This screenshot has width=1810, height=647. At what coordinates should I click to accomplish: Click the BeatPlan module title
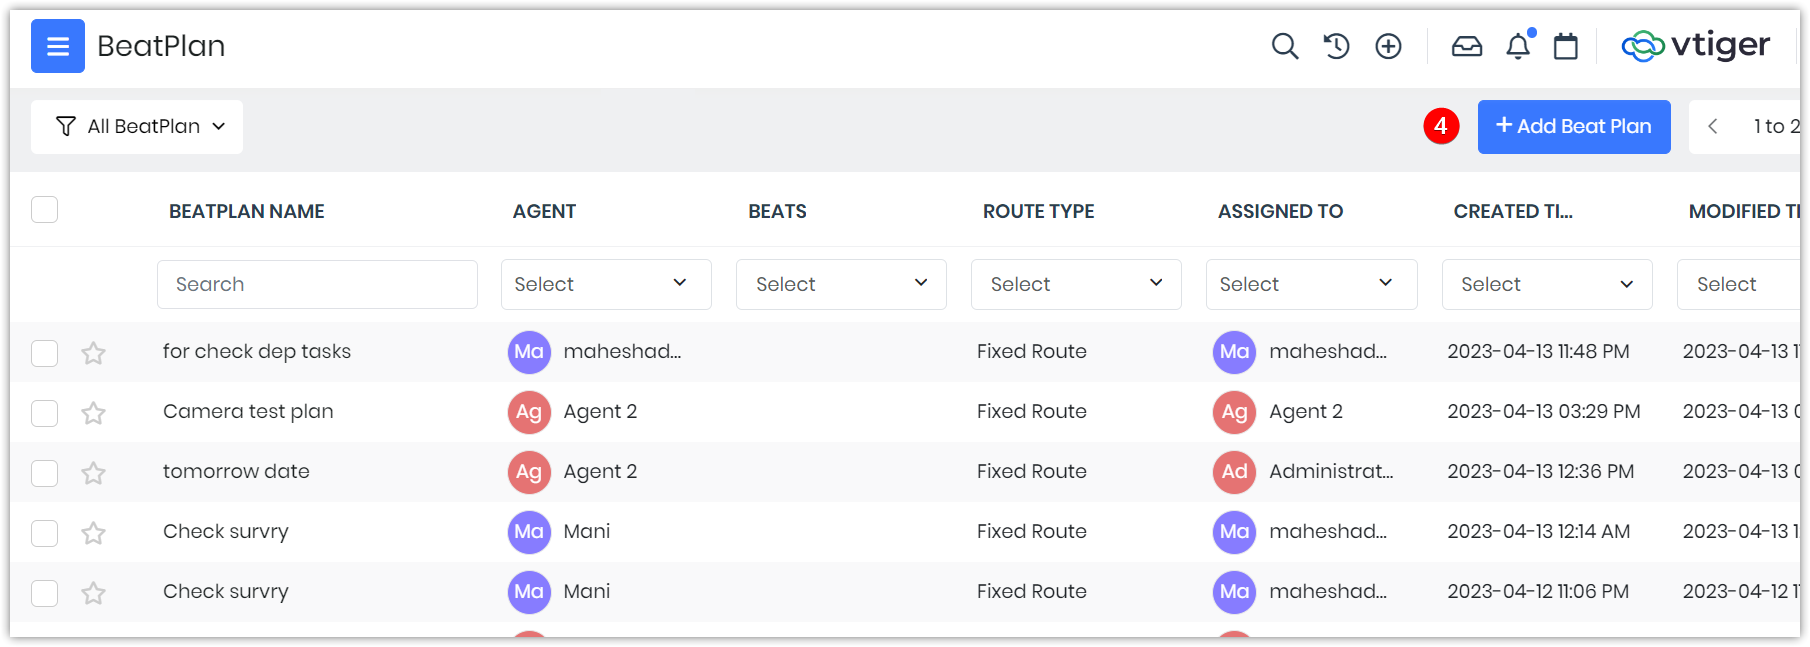pos(161,46)
